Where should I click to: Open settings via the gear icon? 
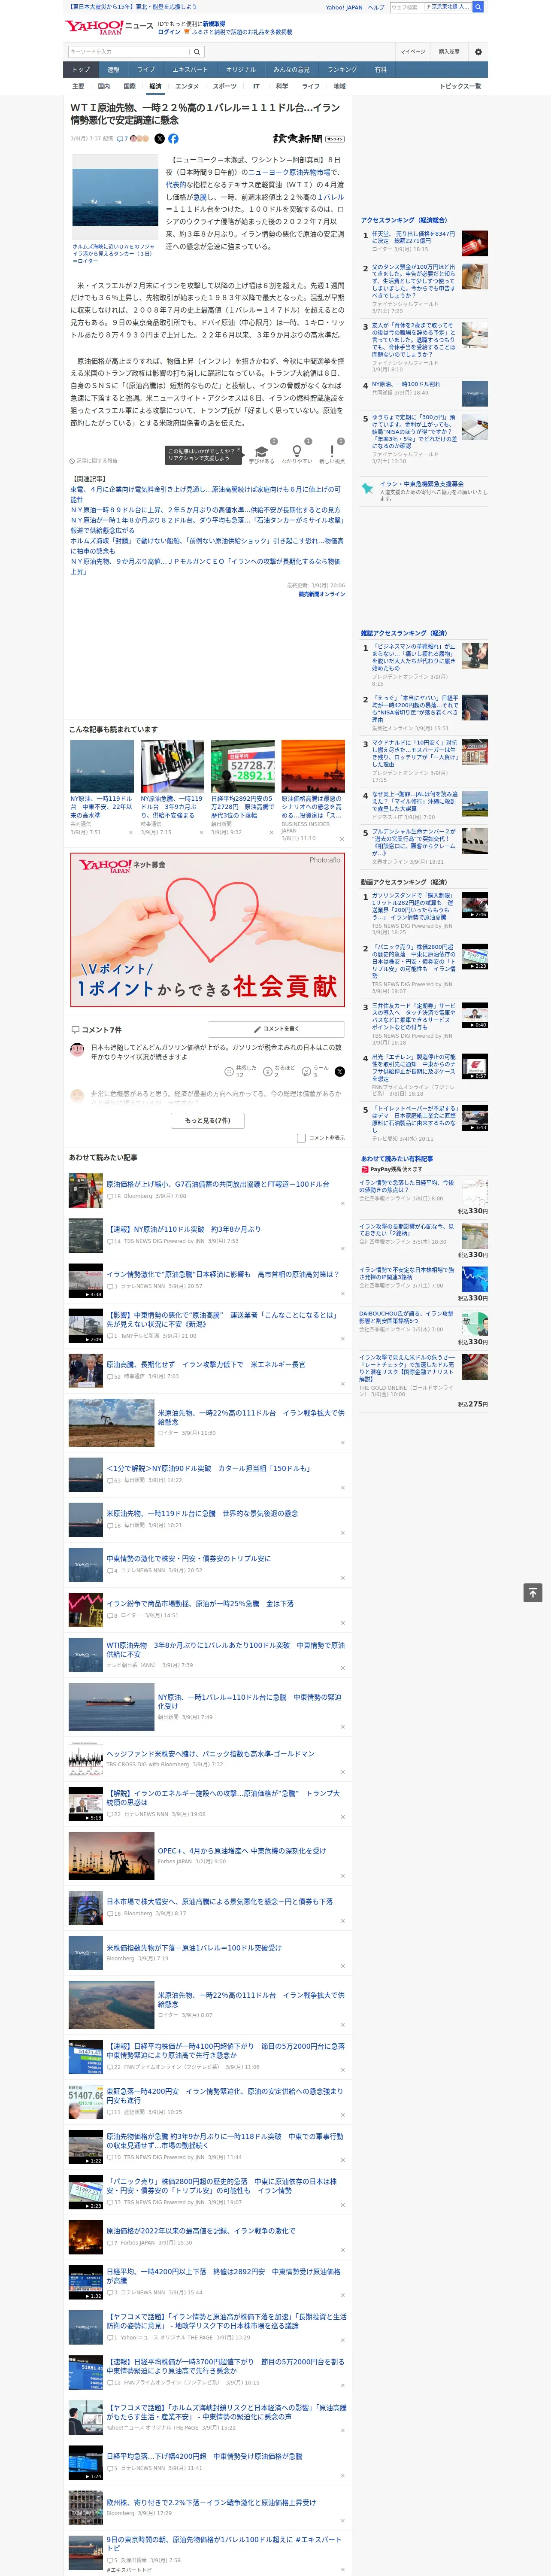[x=478, y=52]
